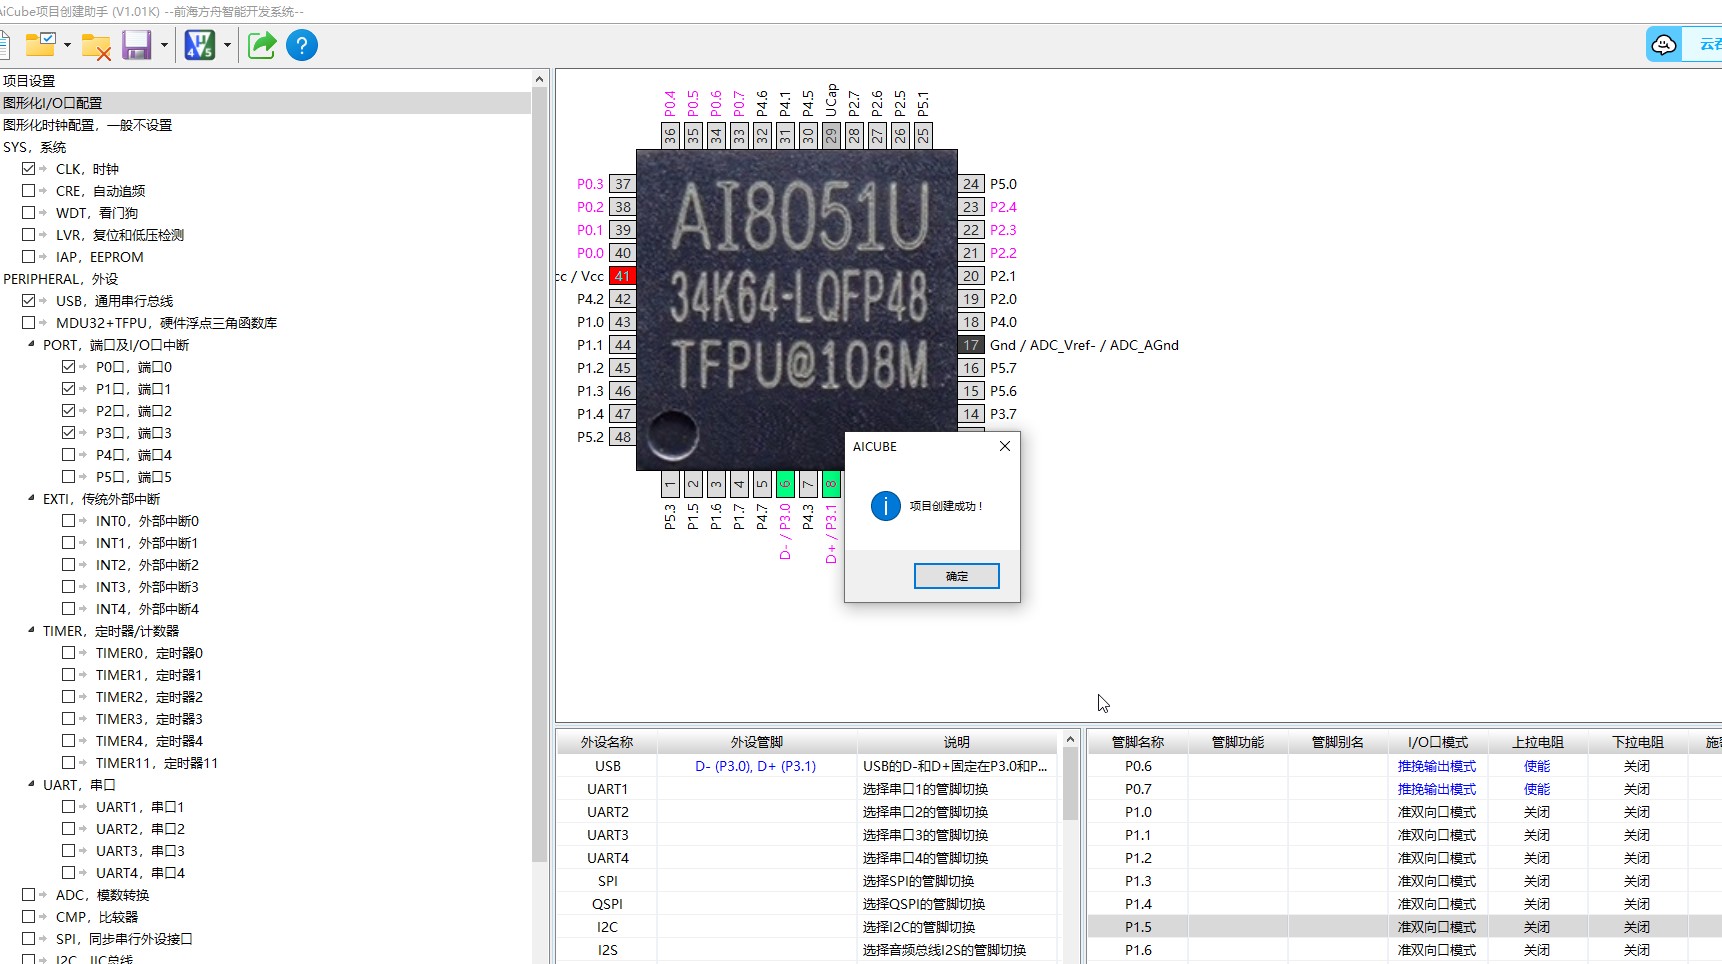Click the cloud icon at top right

1664,45
